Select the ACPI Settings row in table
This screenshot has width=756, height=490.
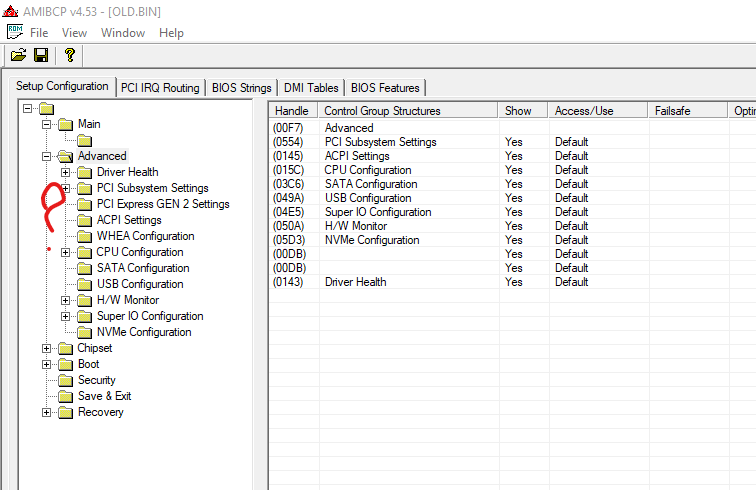click(512, 156)
